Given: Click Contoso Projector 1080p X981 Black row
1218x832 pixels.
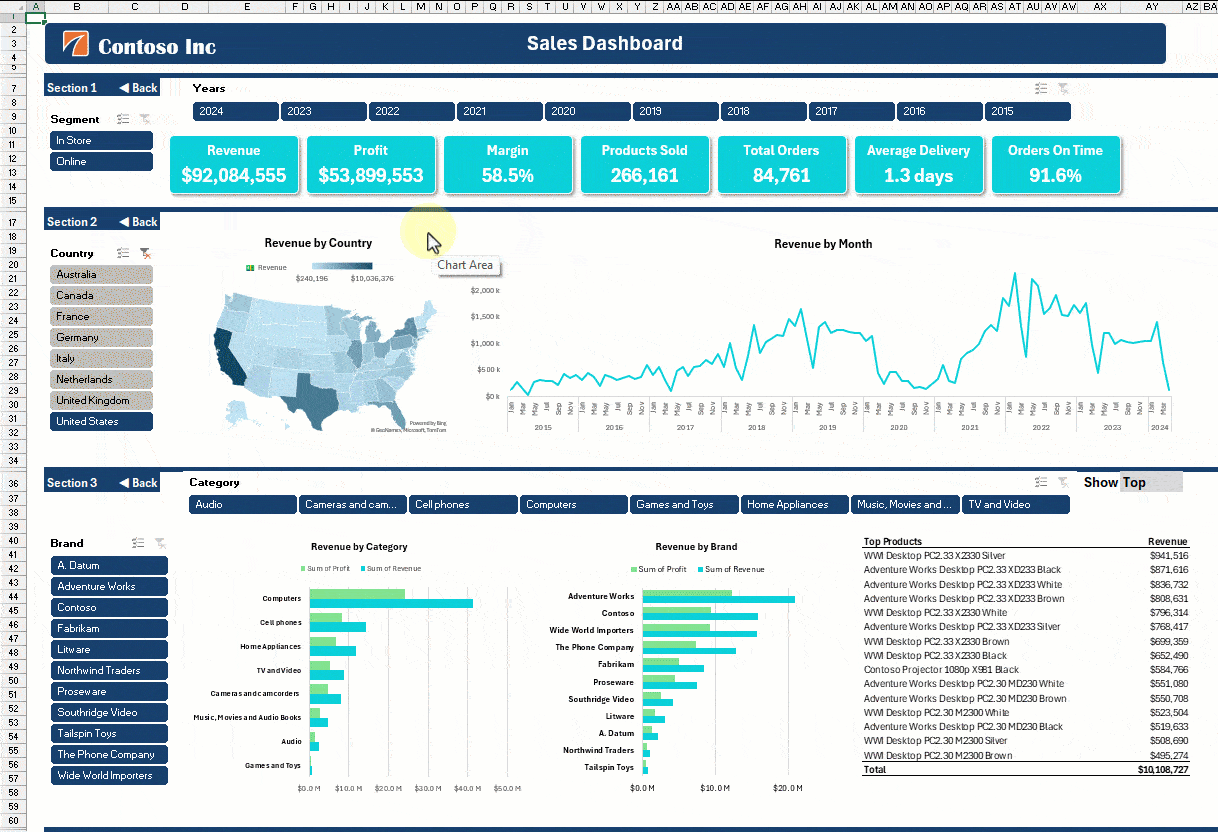Looking at the screenshot, I should click(x=1026, y=670).
